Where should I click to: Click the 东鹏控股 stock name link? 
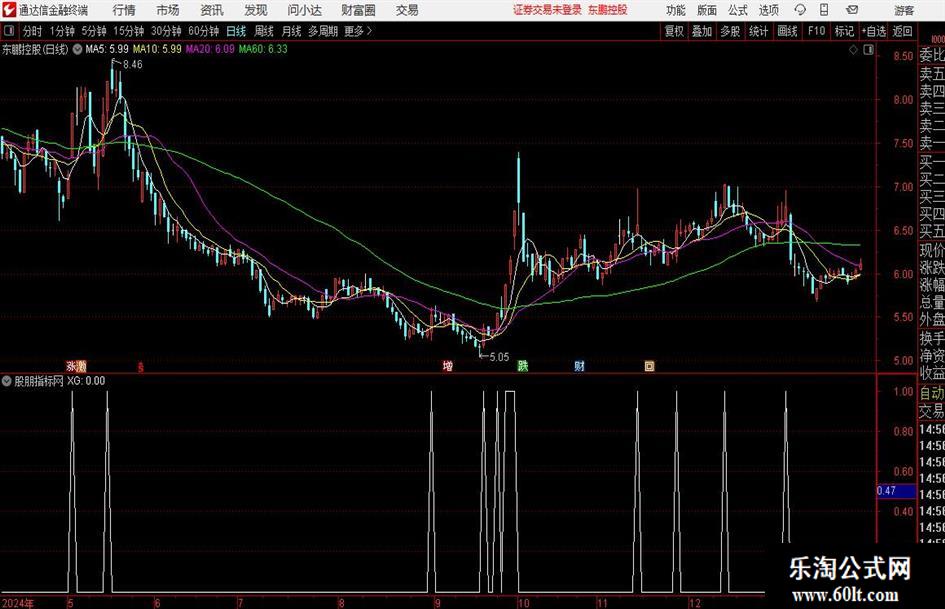[x=608, y=10]
